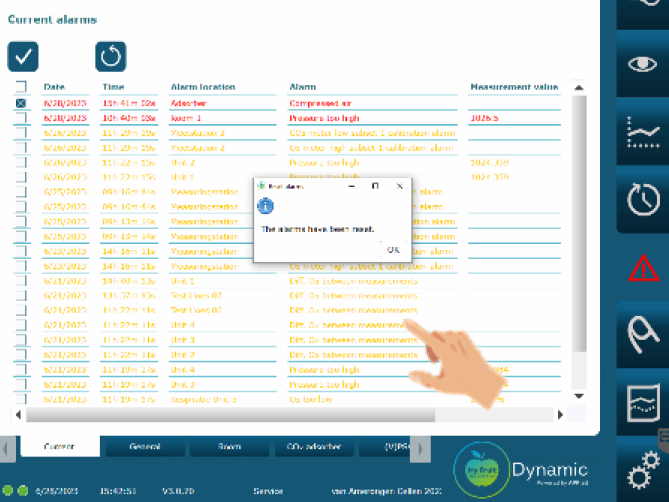Click the reset alarms circular arrow button
Viewport: 669px width, 502px height.
111,56
